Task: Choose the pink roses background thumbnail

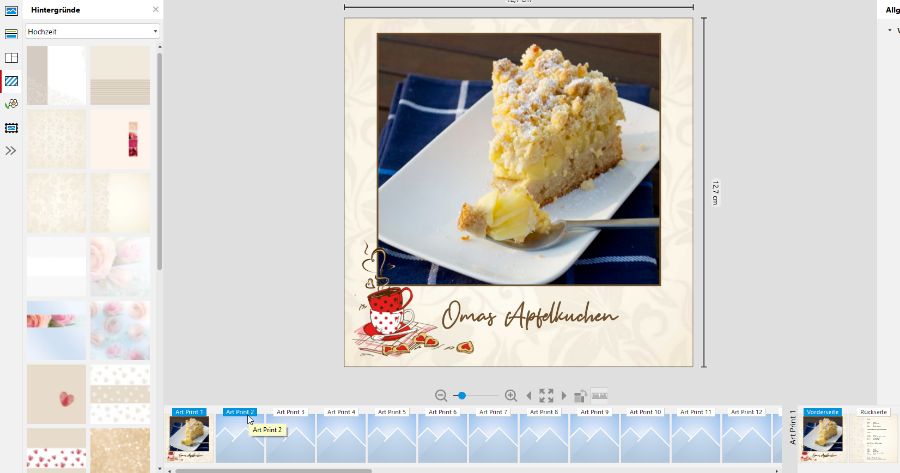Action: (x=120, y=267)
